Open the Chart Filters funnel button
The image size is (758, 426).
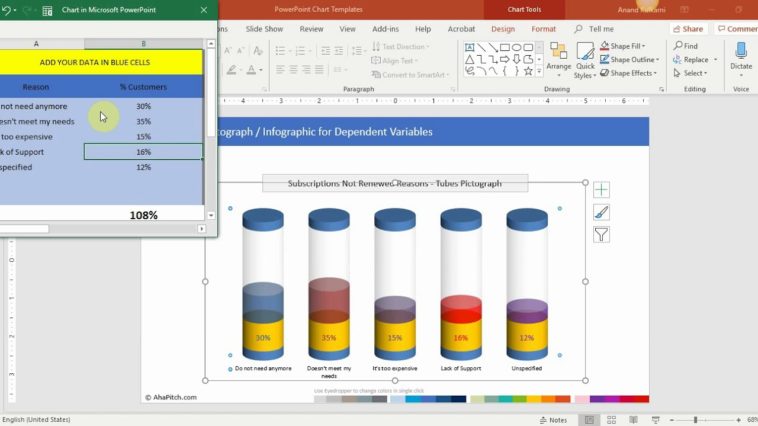click(x=601, y=235)
